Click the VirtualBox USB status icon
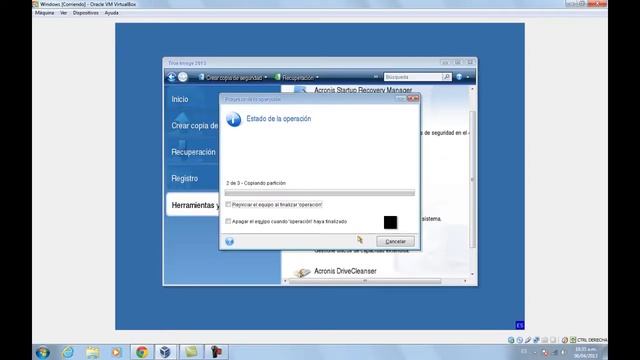The image size is (640, 360). (x=528, y=340)
